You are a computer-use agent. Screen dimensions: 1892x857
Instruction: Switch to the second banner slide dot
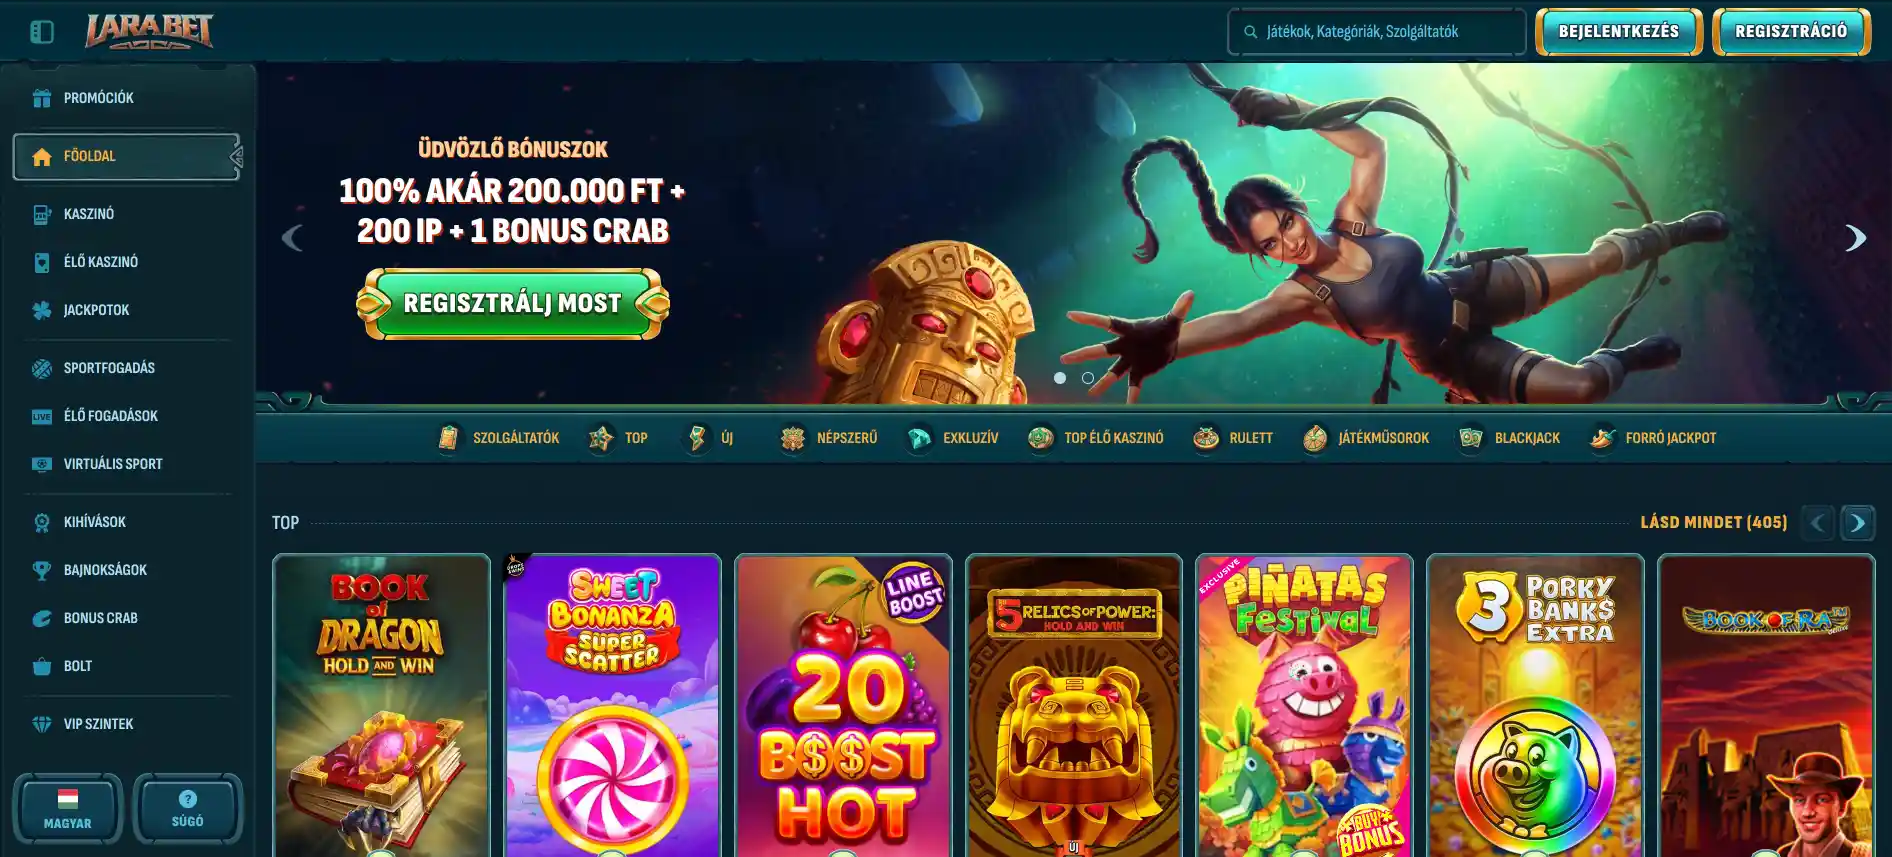(1088, 378)
